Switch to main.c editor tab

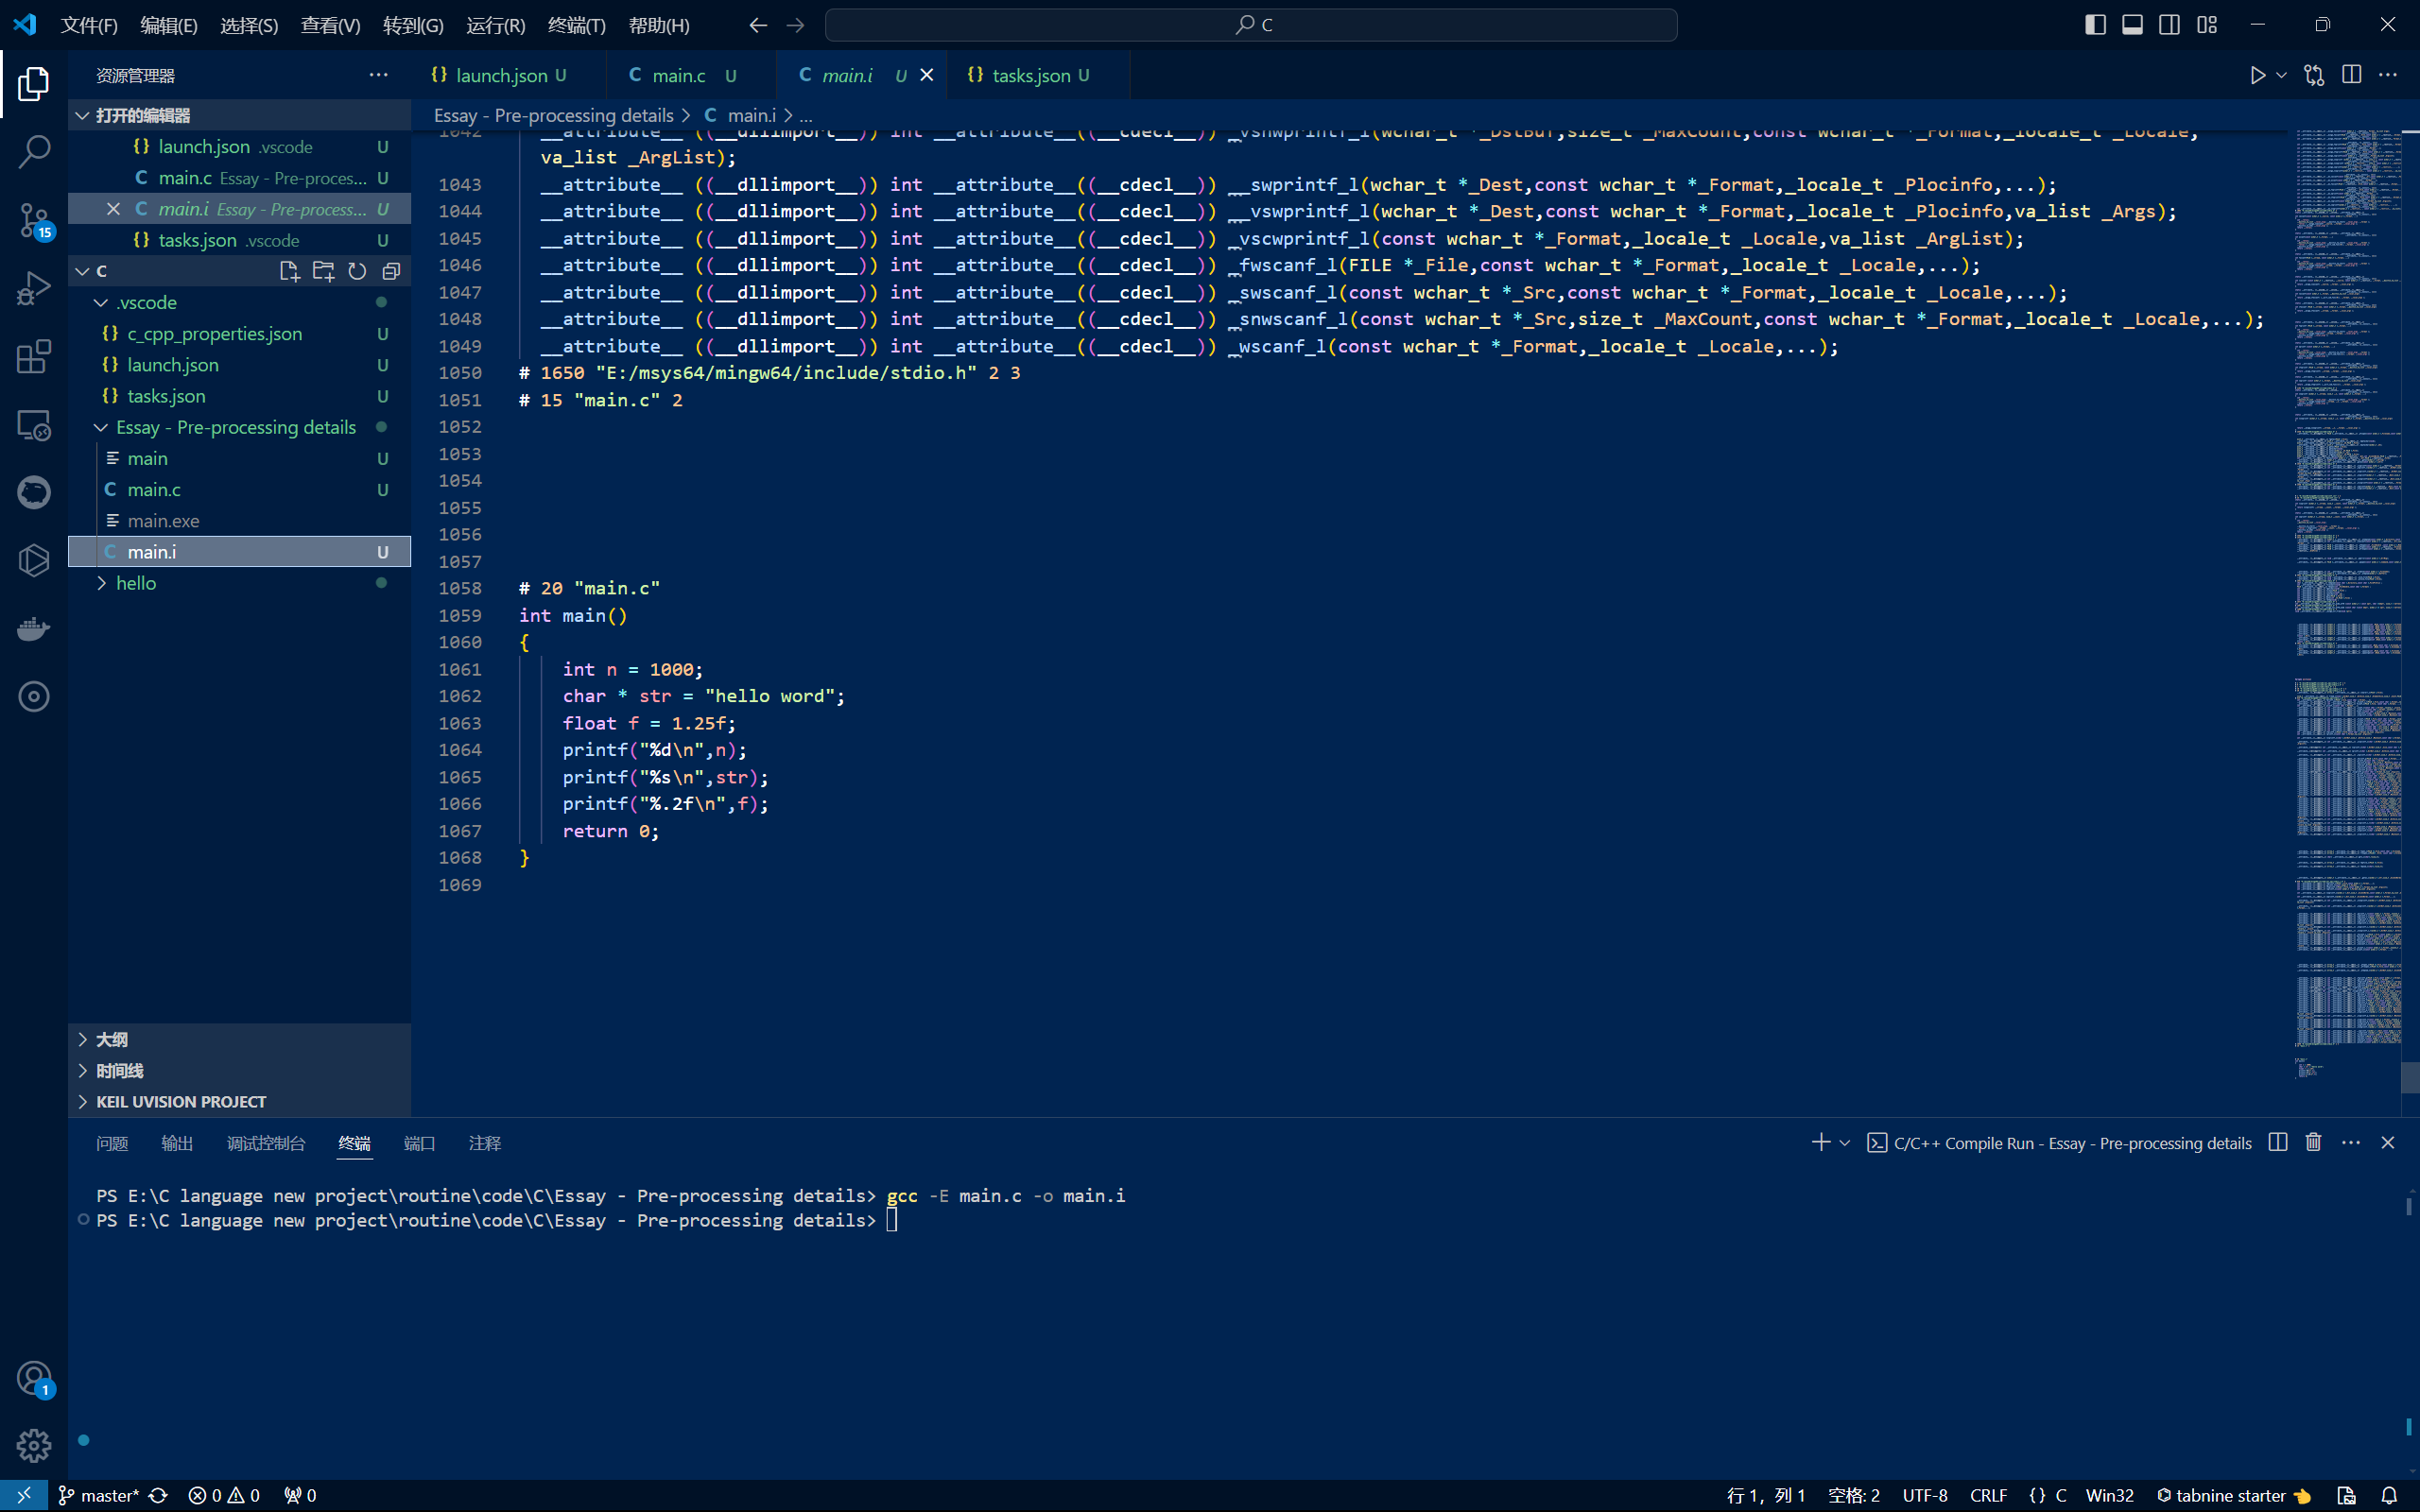[691, 75]
